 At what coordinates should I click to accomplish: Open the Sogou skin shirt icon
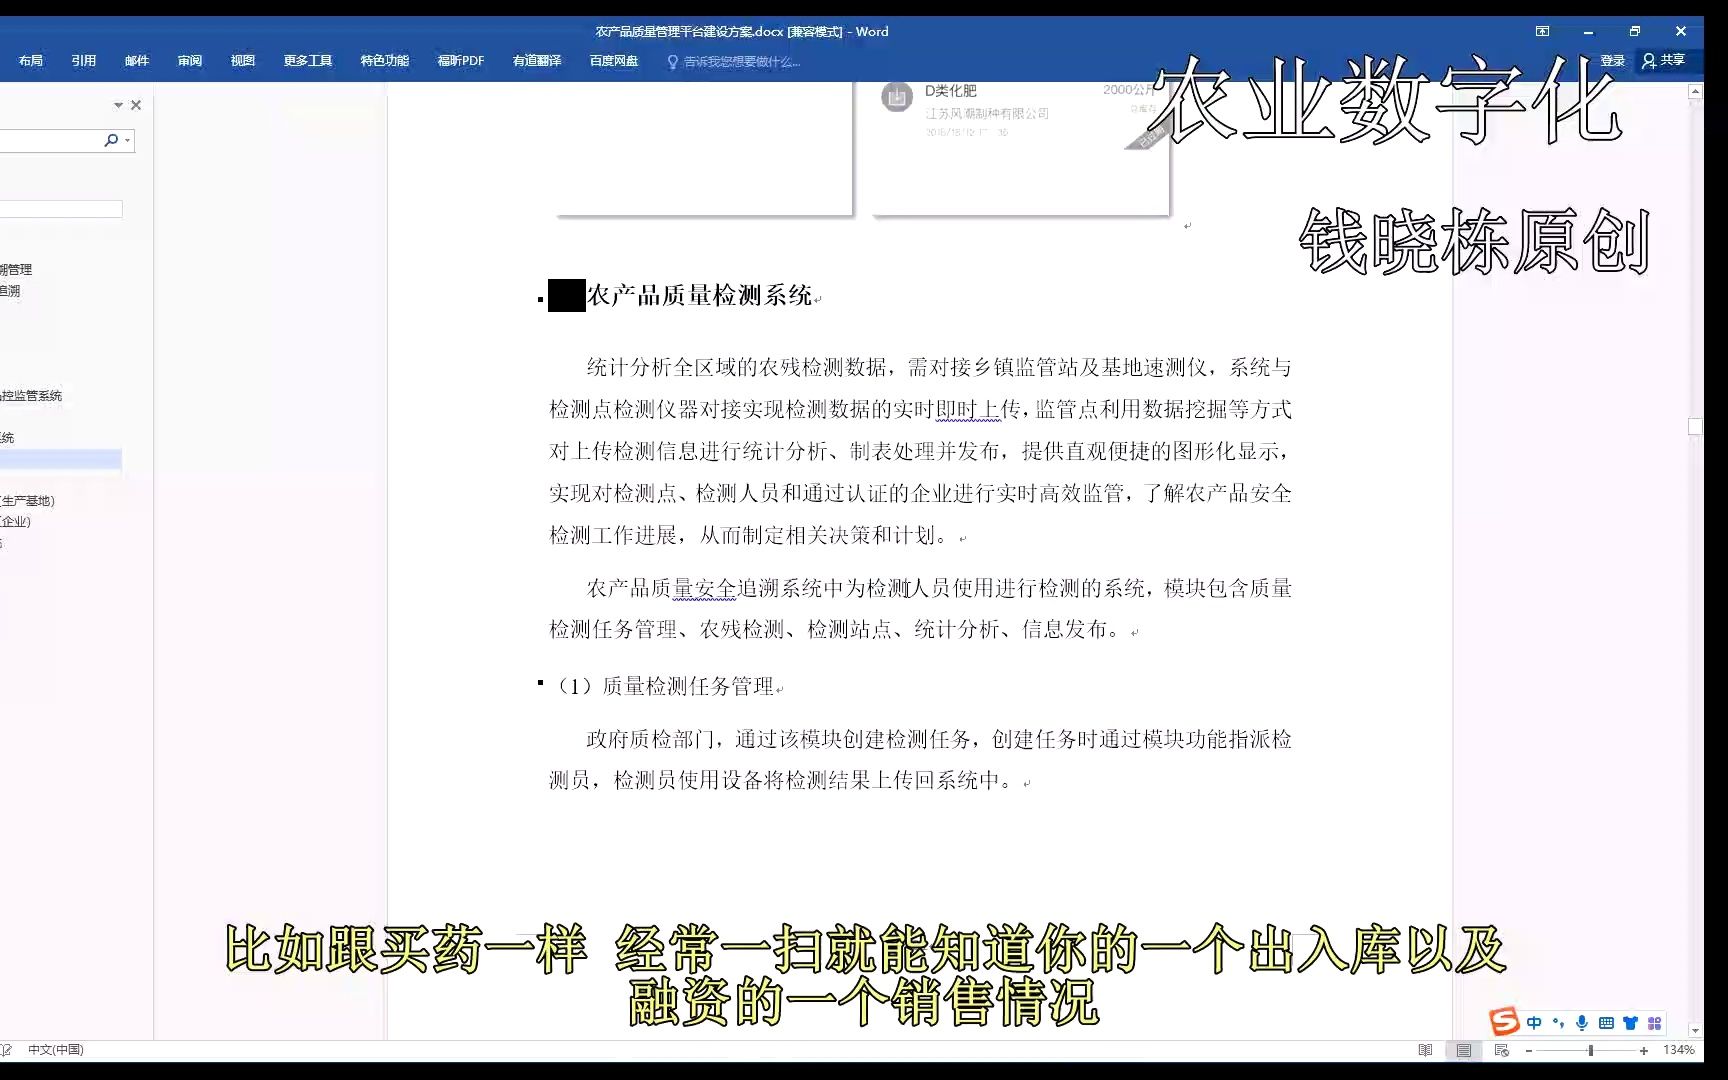pos(1630,1023)
